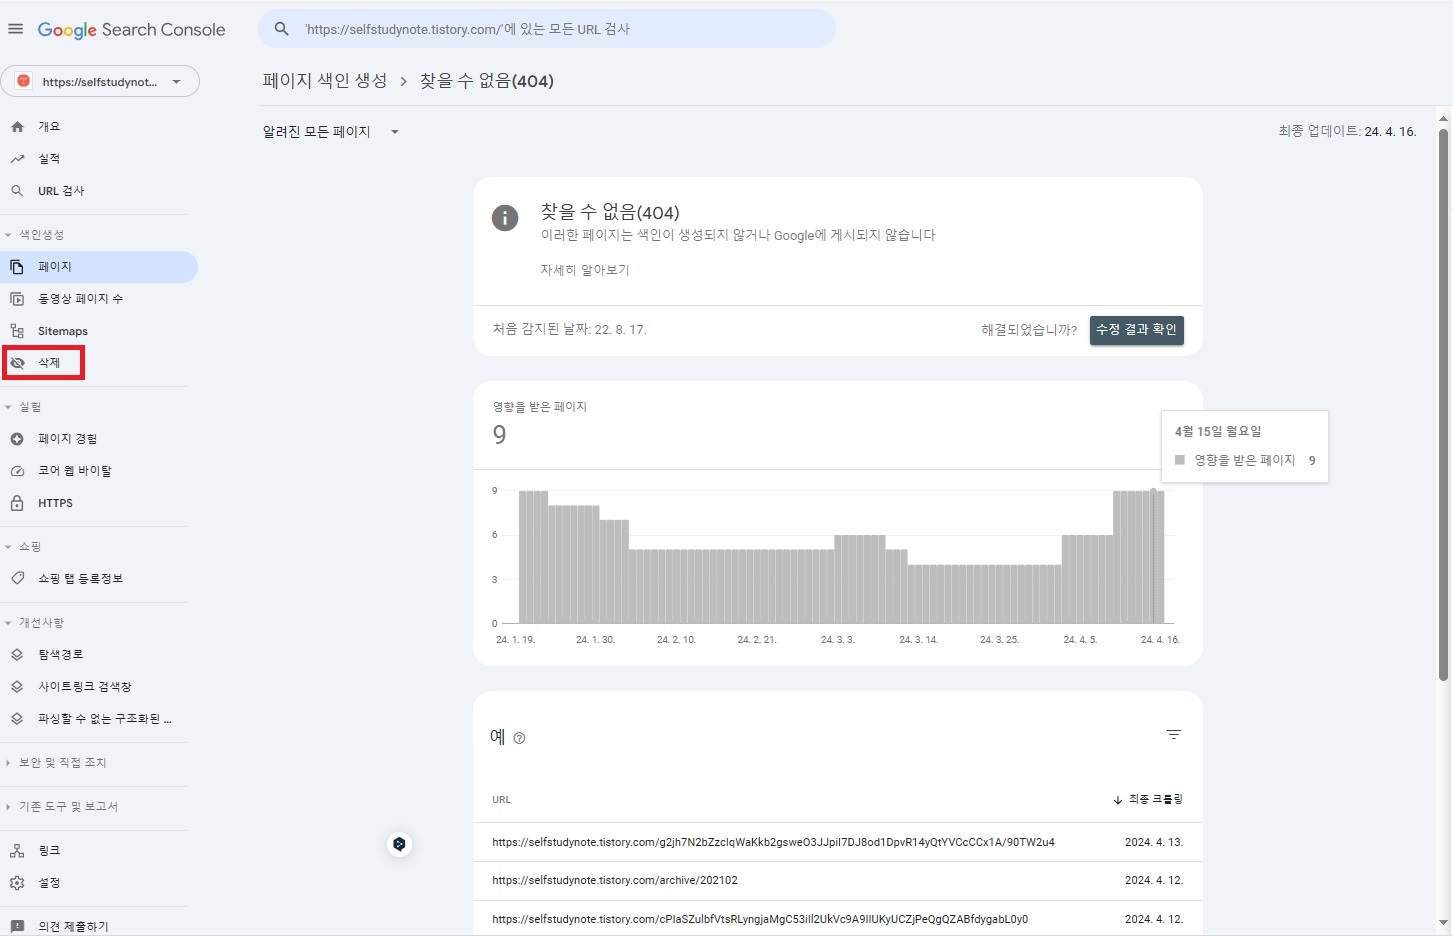Select the Sitemaps sidebar icon
This screenshot has width=1453, height=936.
click(20, 330)
